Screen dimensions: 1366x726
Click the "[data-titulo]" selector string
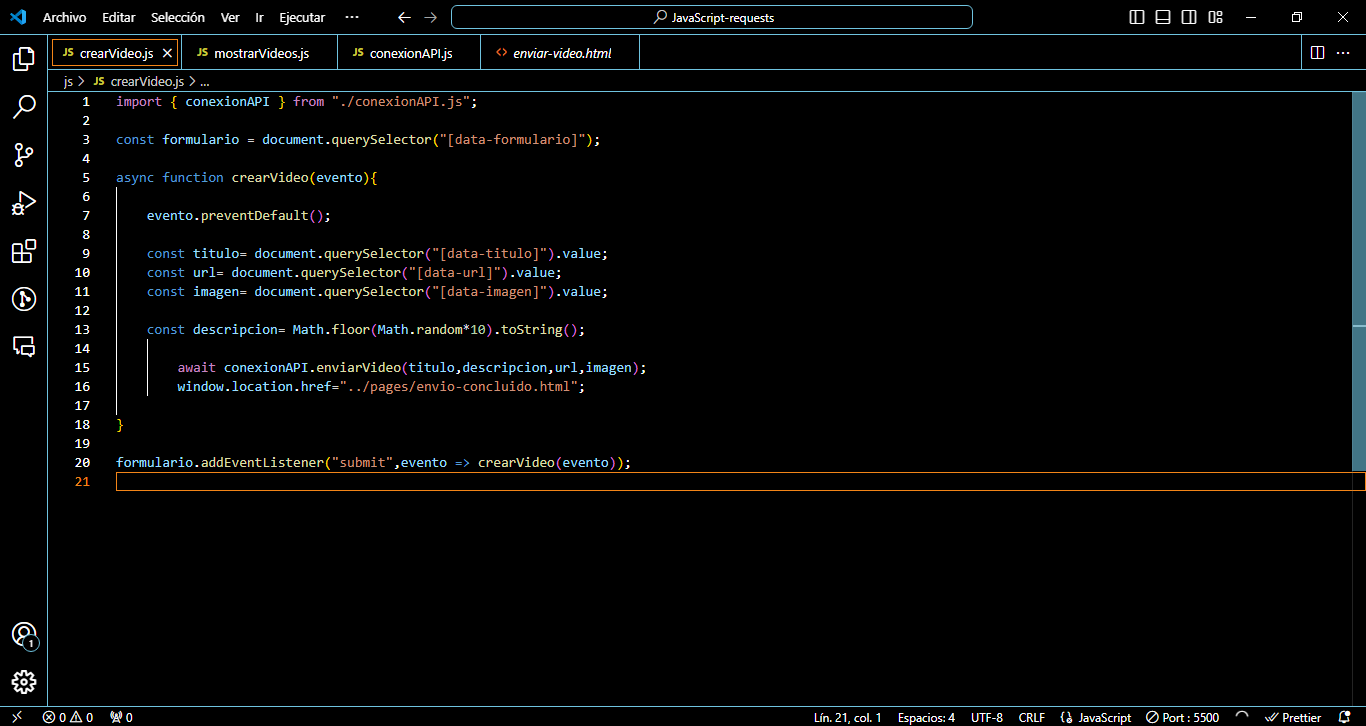pyautogui.click(x=493, y=253)
